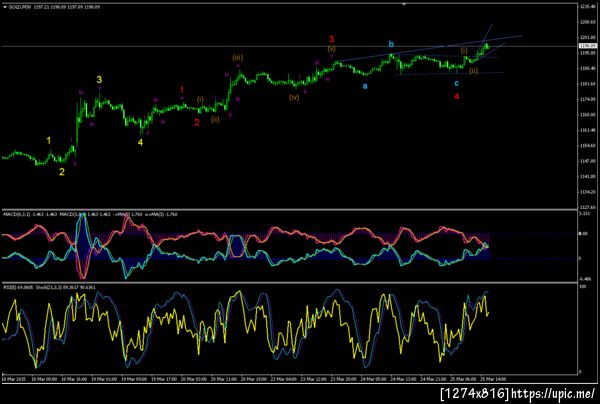The image size is (600, 404).
Task: Select the current price tag on the price scale
Action: [587, 46]
